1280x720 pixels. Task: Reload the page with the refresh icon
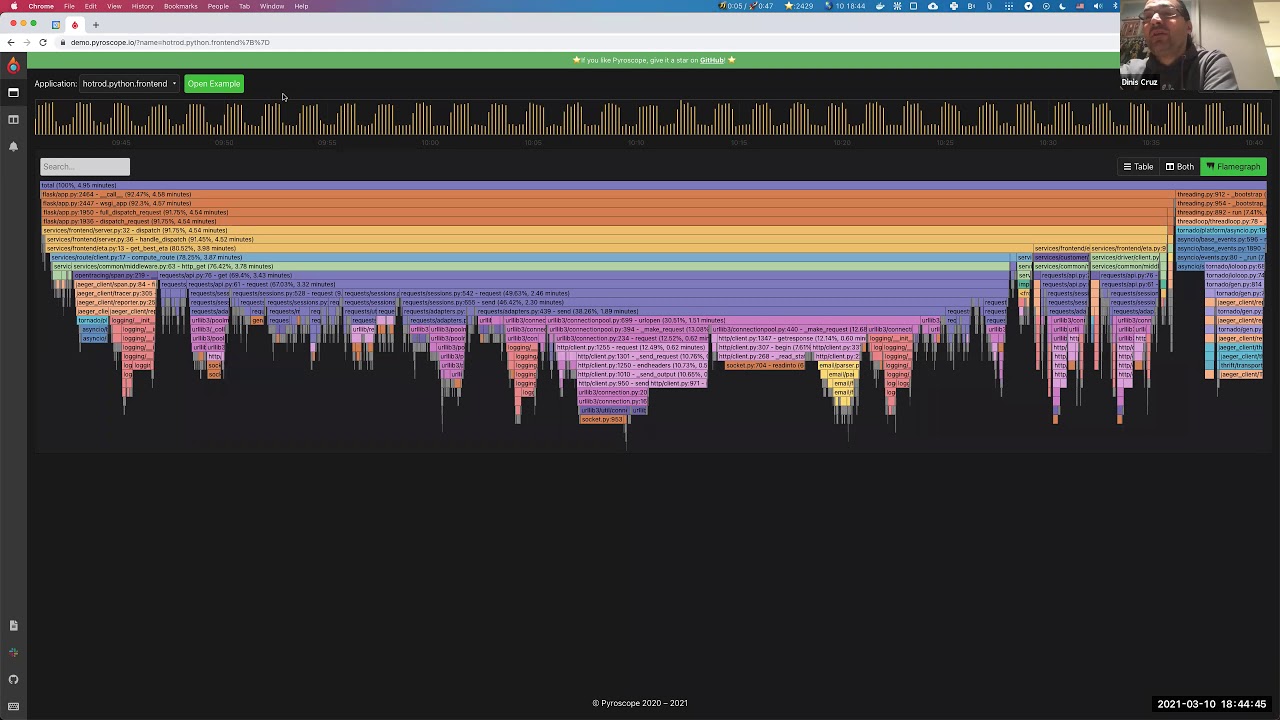43,42
